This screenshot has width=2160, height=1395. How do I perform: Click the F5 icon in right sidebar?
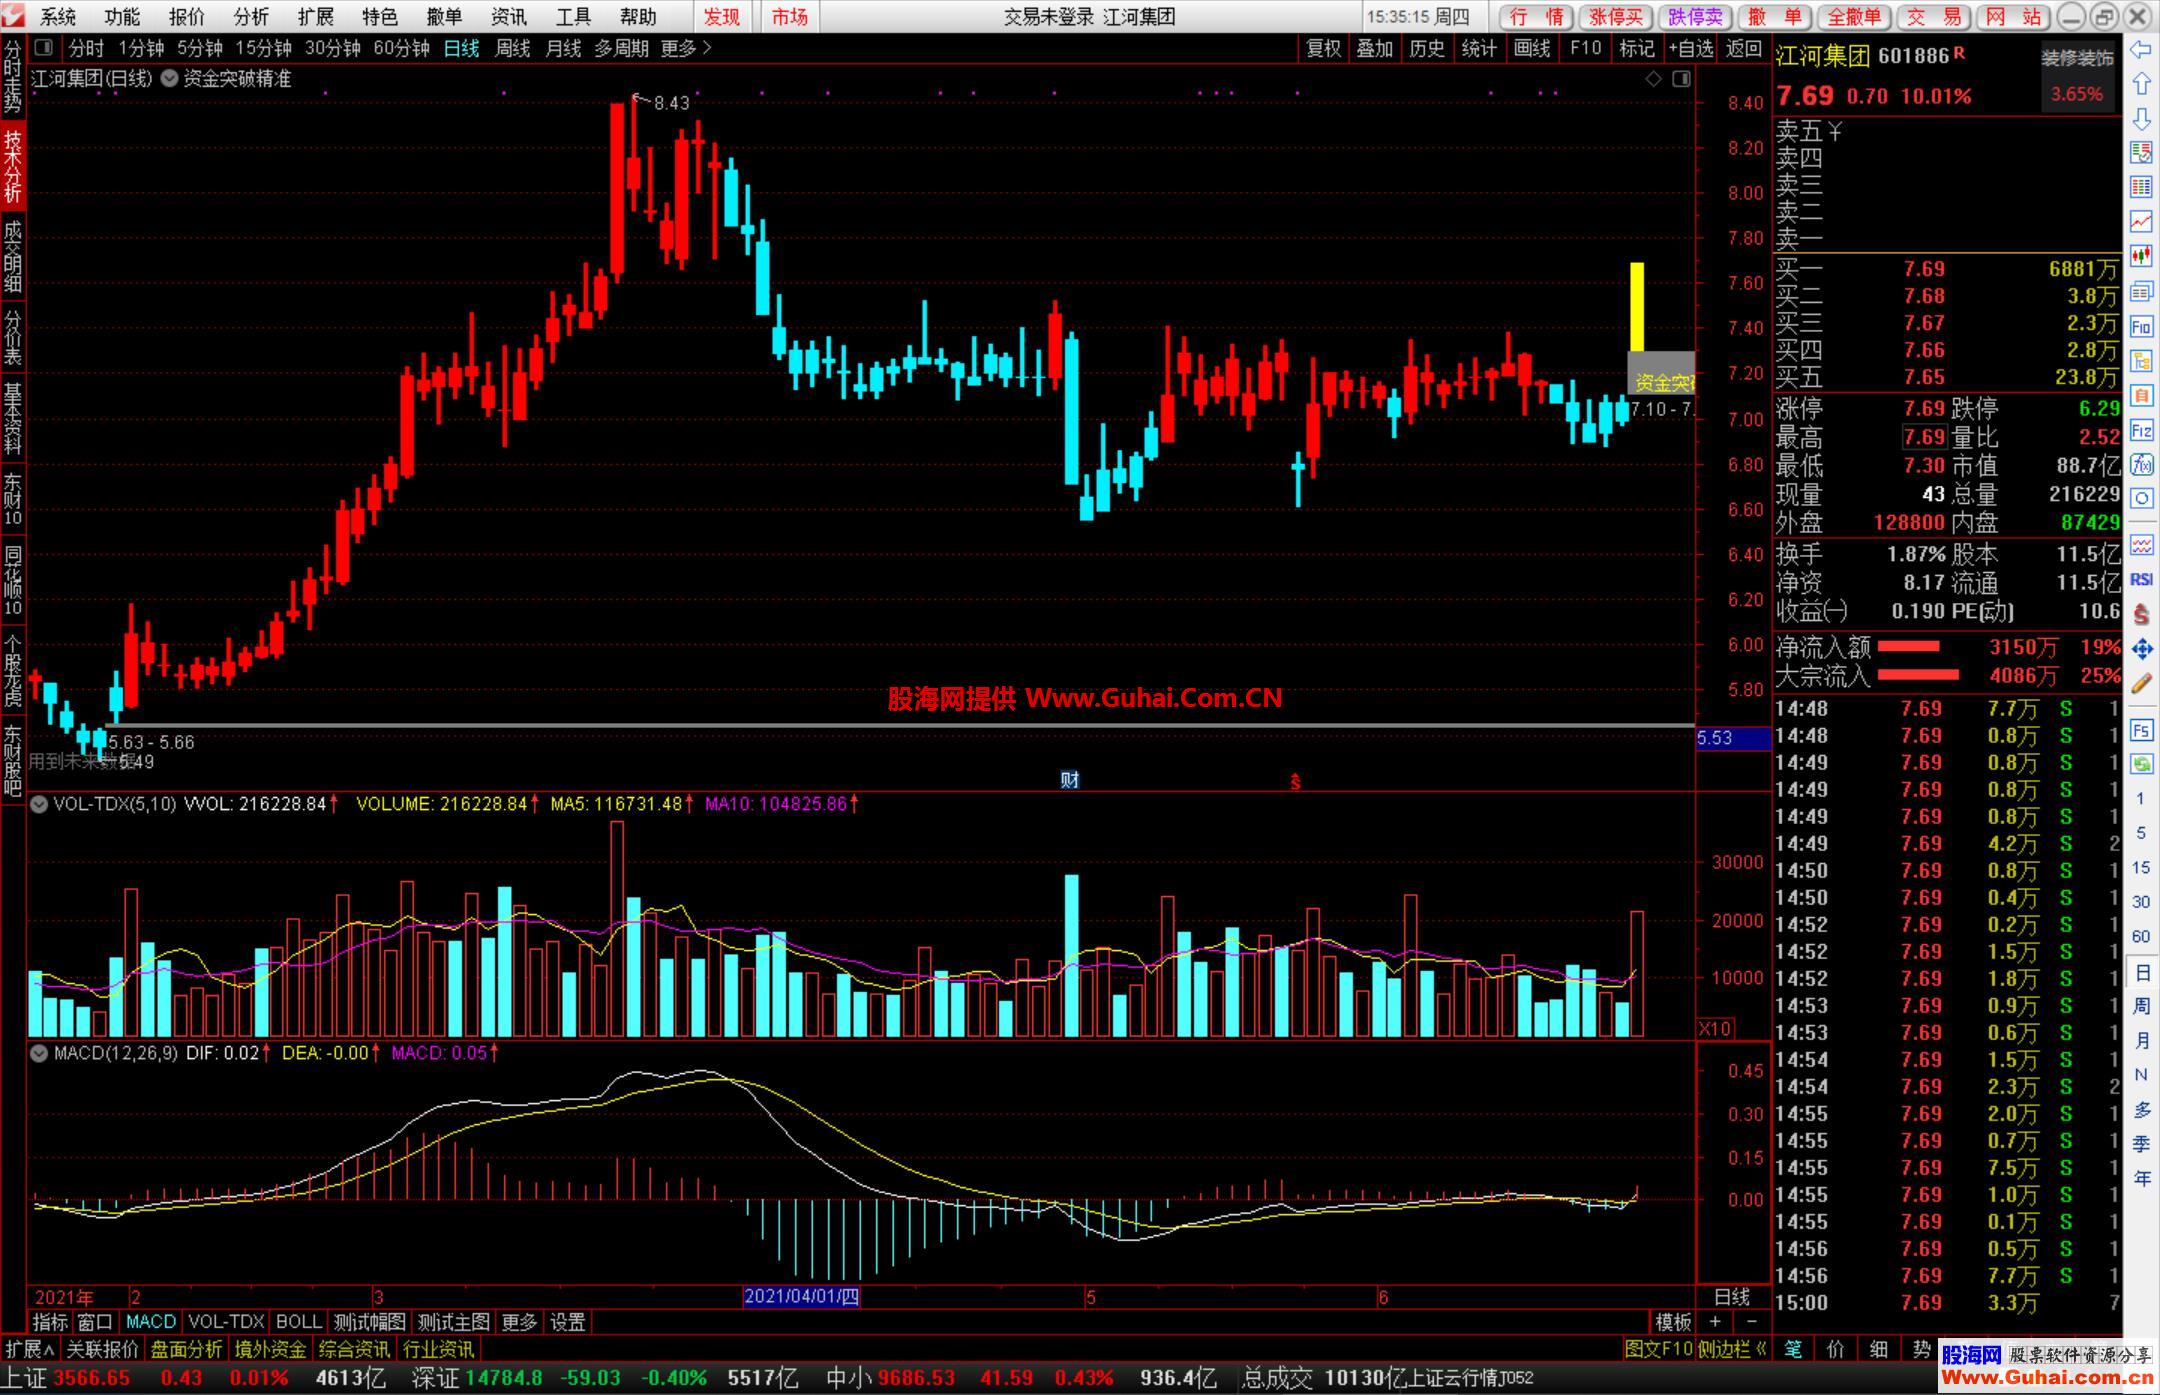[x=2141, y=730]
